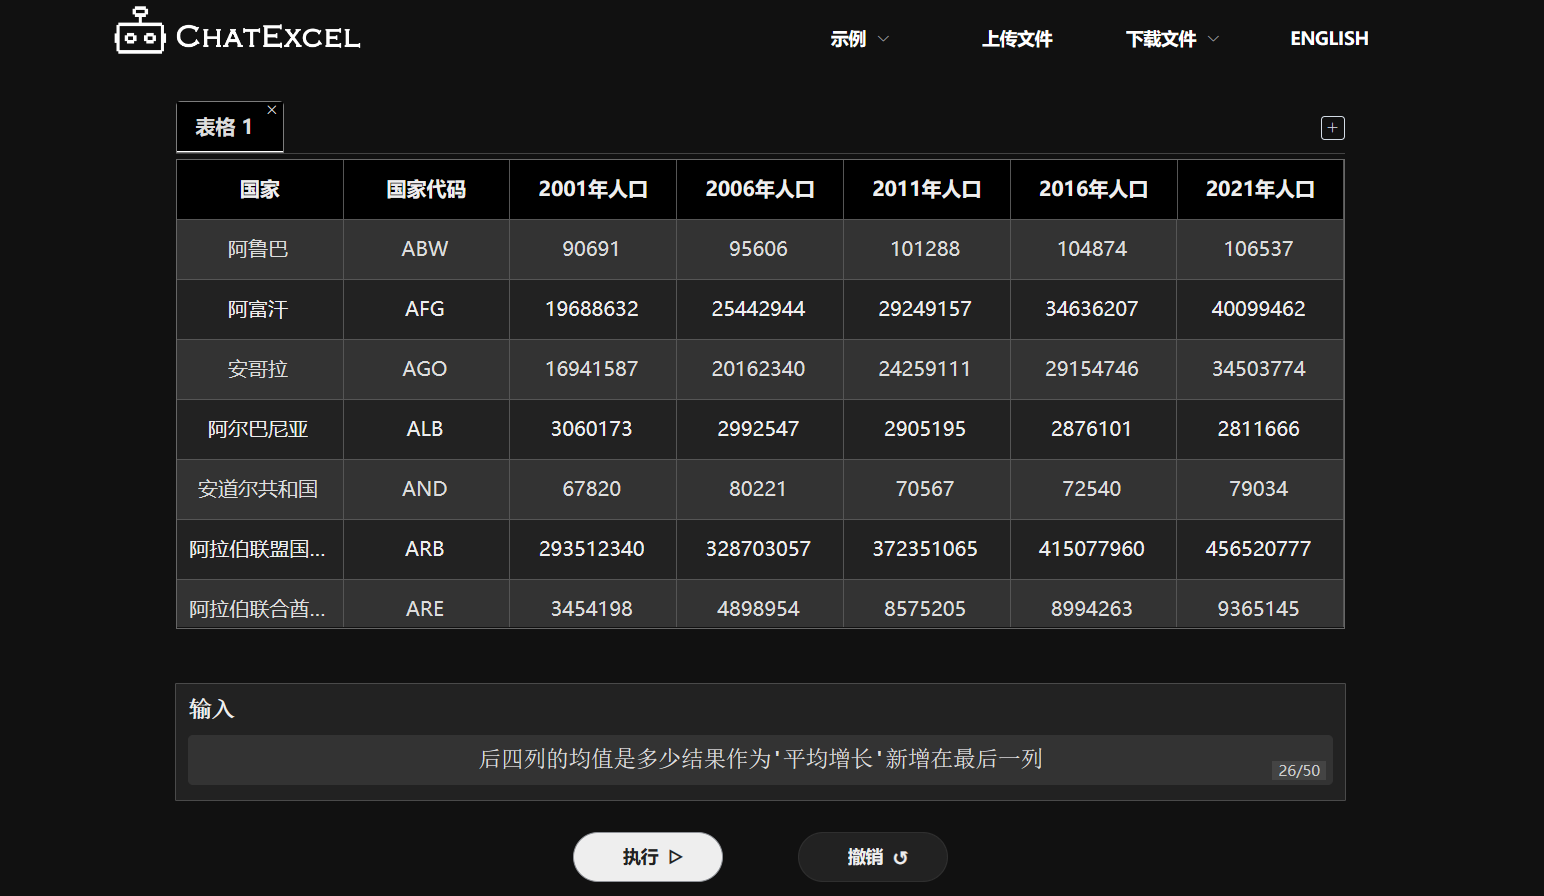The height and width of the screenshot is (896, 1544).
Task: Click the ChatExcel robot logo icon
Action: coord(140,31)
